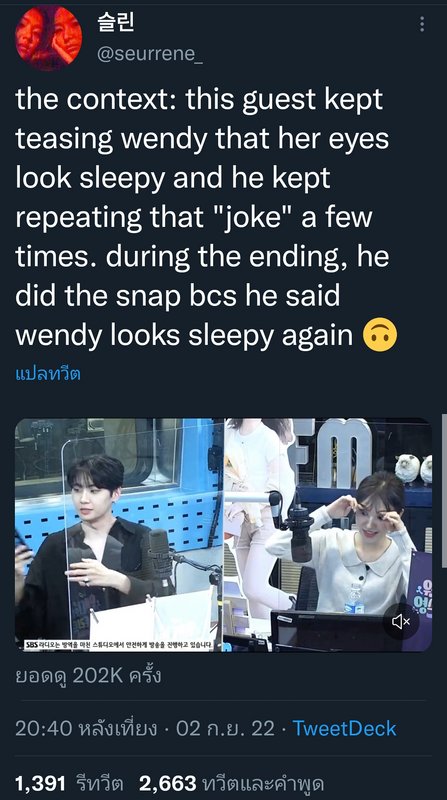Play the video frame with man in black
This screenshot has height=800, width=447.
click(119, 535)
